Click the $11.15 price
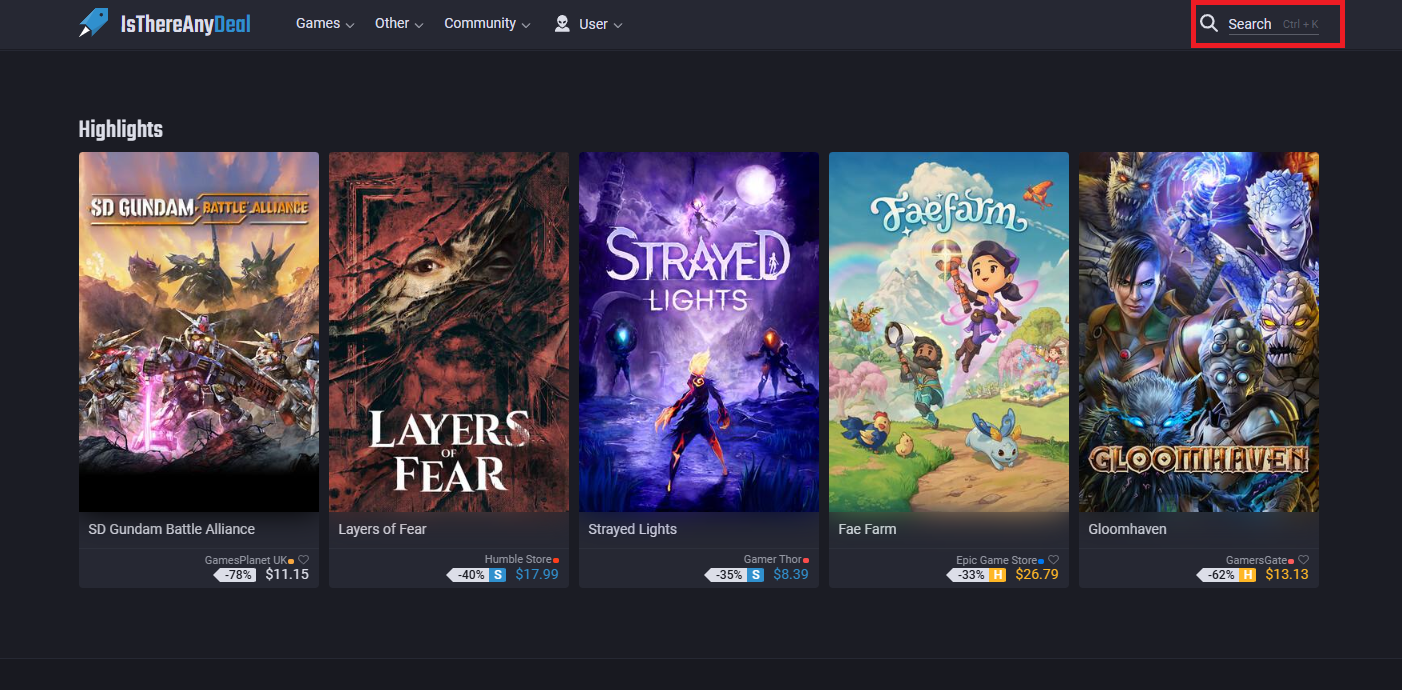This screenshot has width=1402, height=690. tap(287, 575)
